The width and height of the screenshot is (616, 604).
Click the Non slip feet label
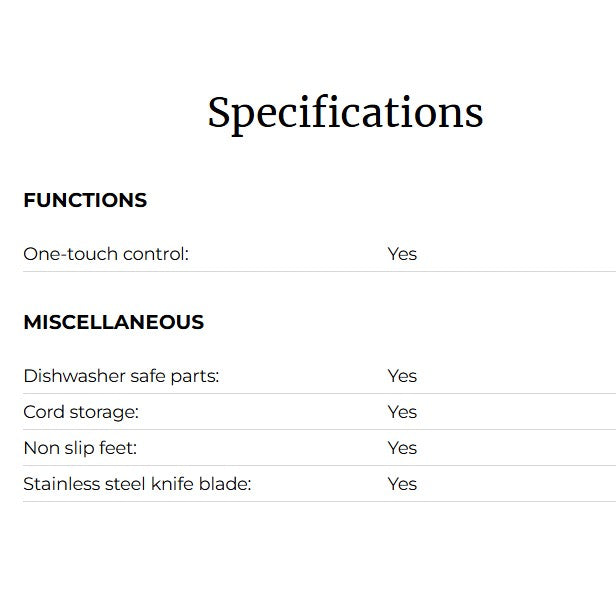click(80, 448)
